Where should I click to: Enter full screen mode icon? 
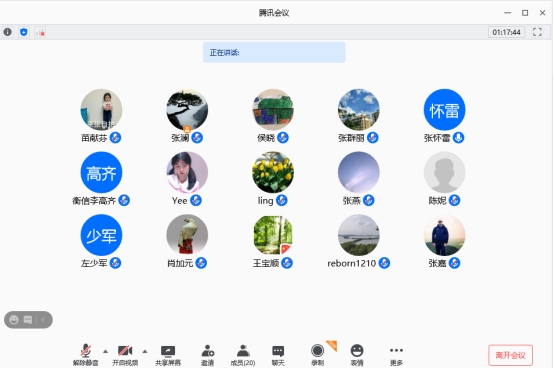pos(537,32)
